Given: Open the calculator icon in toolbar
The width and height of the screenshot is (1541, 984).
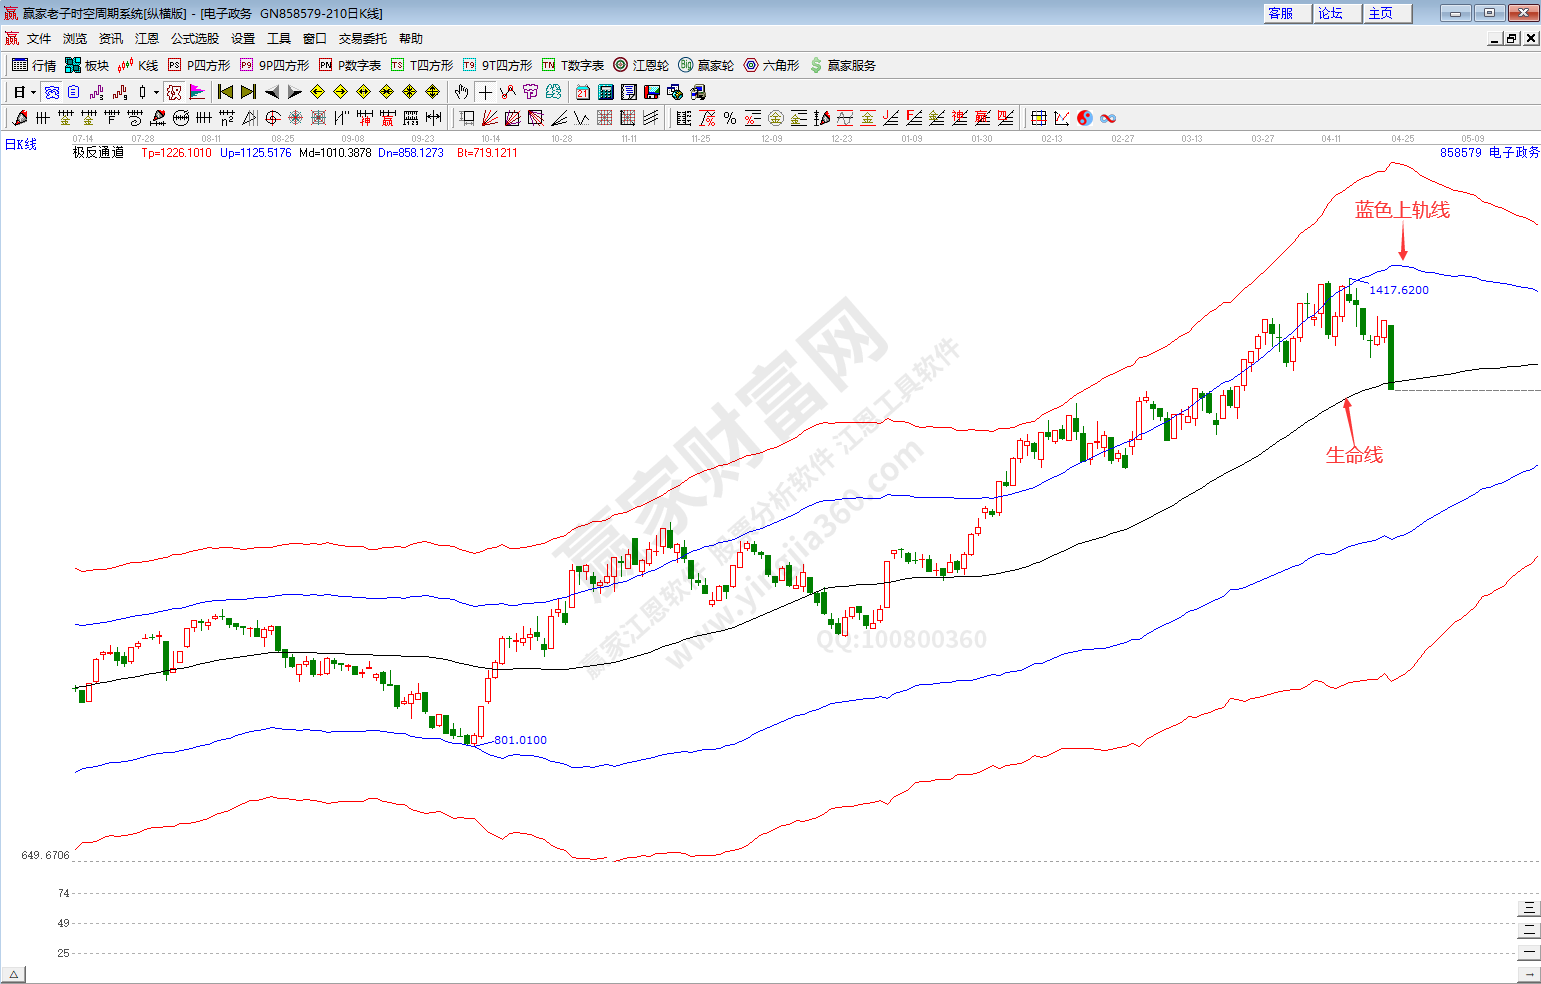Looking at the screenshot, I should (605, 92).
